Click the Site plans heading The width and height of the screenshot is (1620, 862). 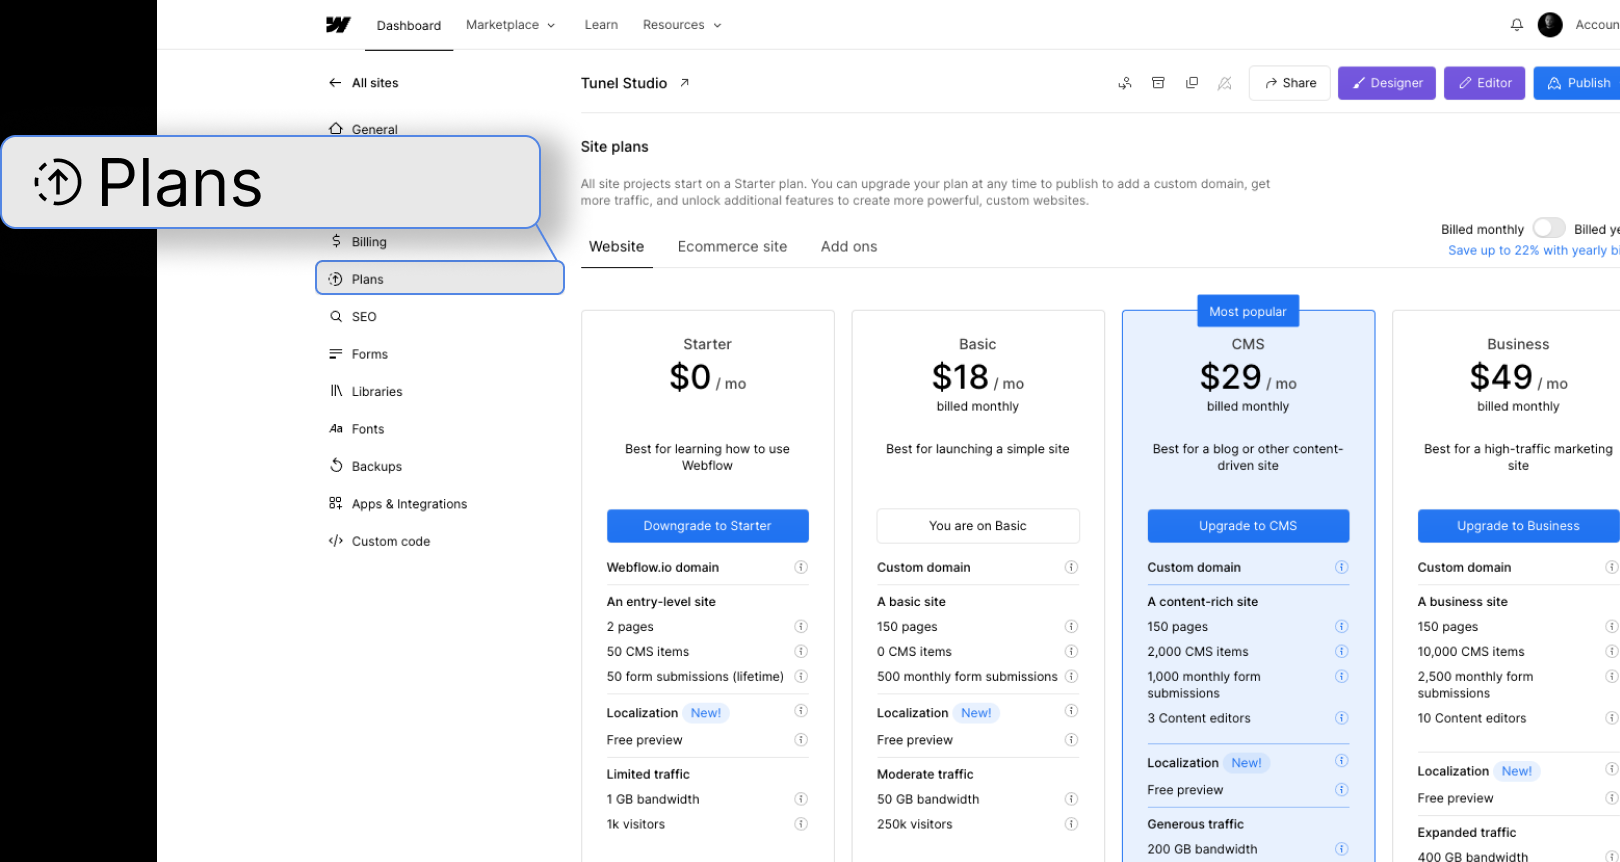click(614, 147)
